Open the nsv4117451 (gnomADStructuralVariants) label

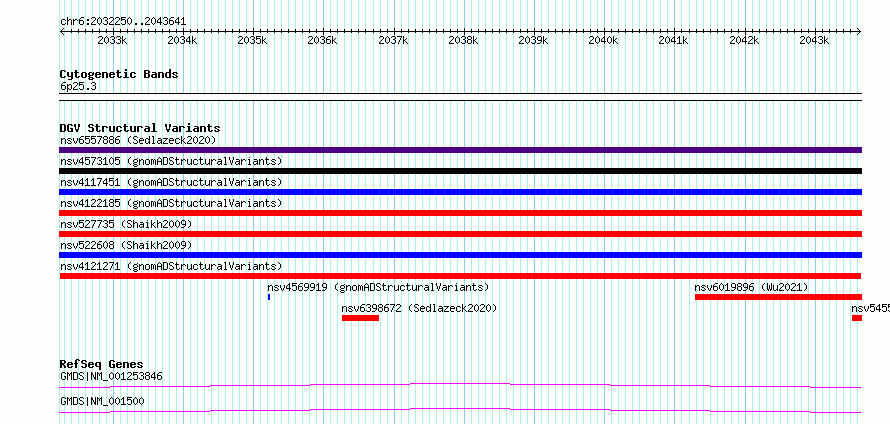tap(171, 182)
